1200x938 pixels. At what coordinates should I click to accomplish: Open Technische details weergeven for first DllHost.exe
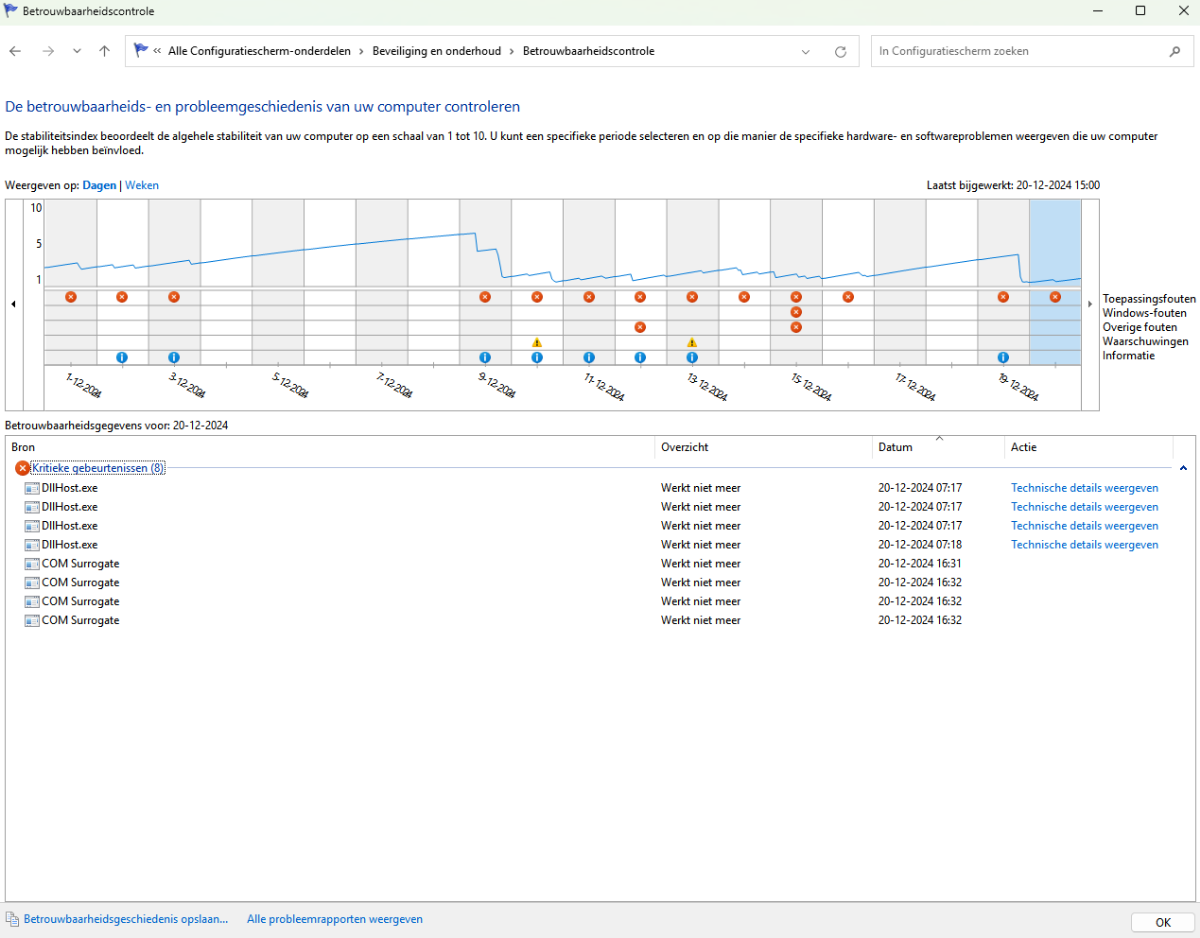click(1084, 488)
